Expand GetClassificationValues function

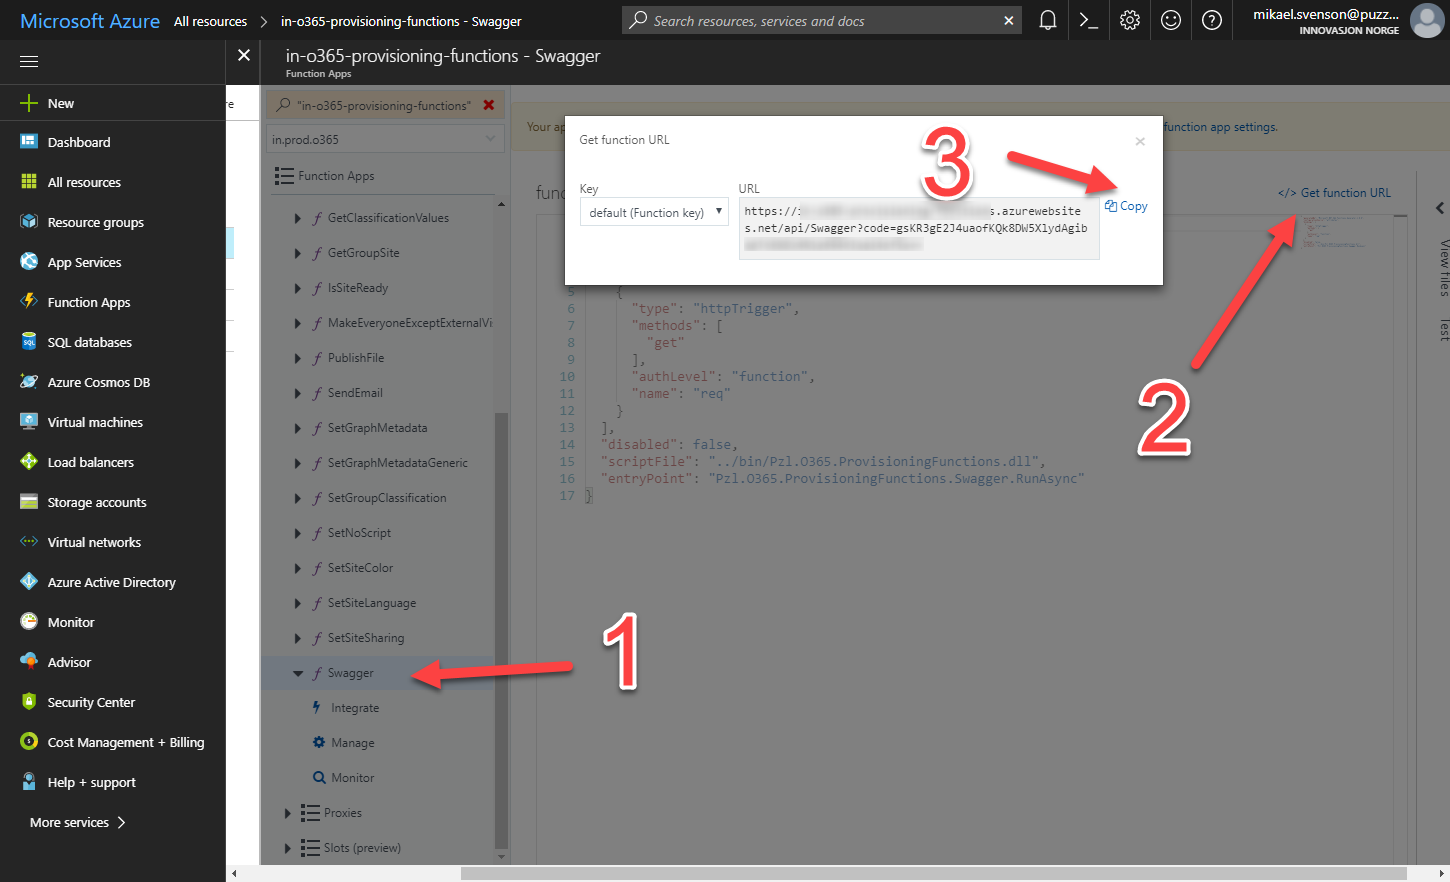(x=297, y=218)
